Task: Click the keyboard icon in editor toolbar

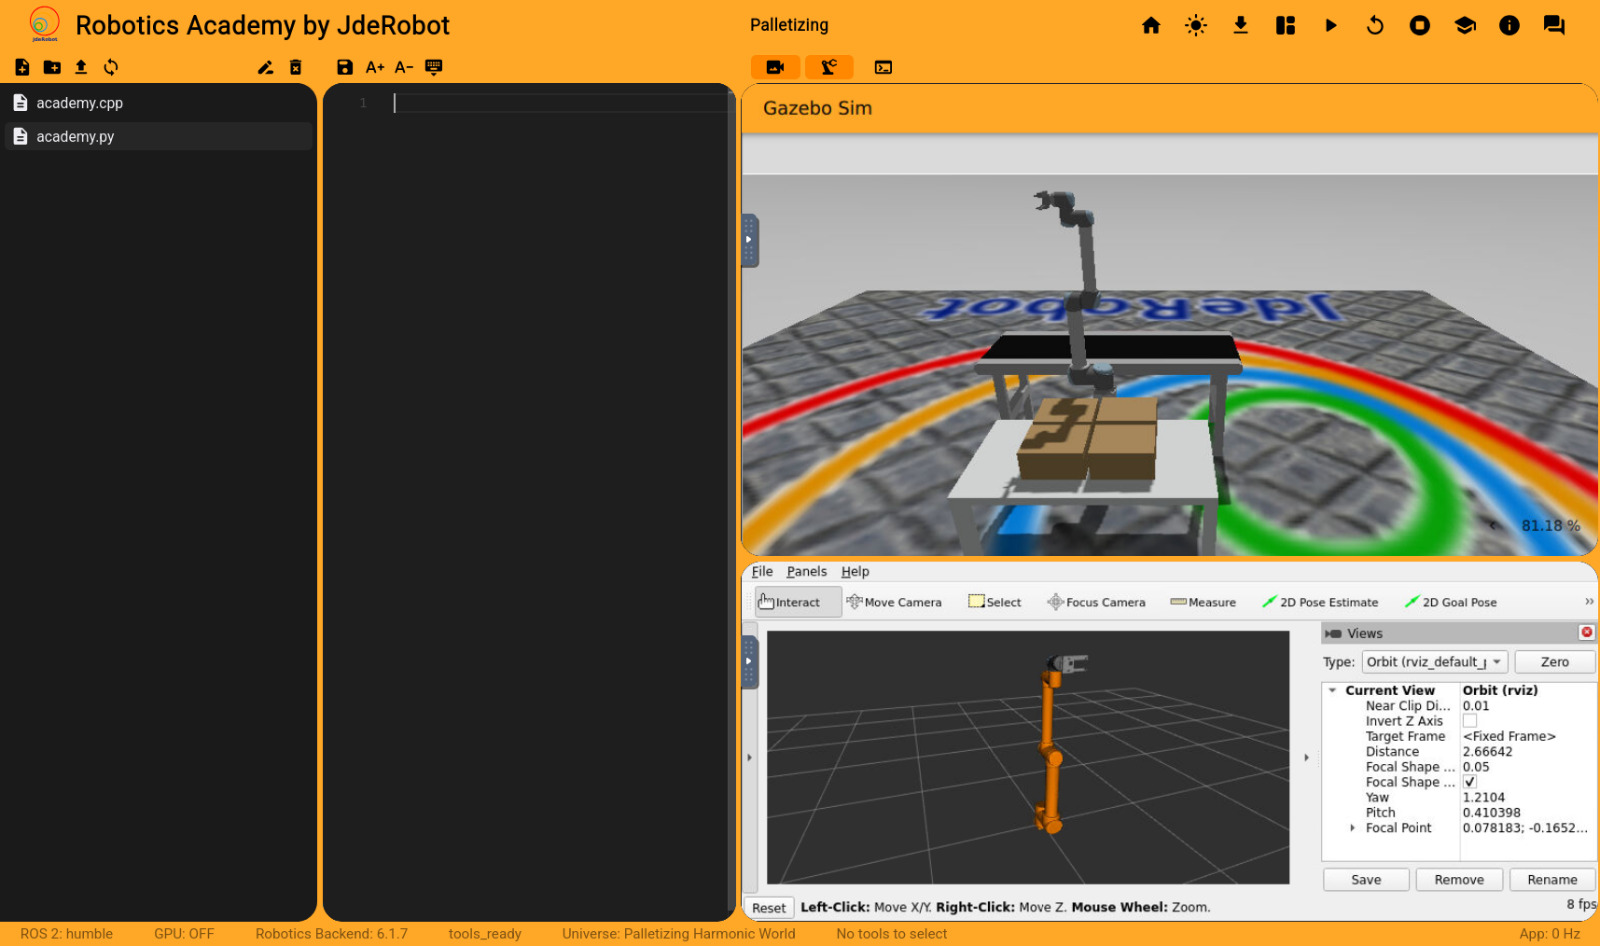Action: (x=433, y=67)
